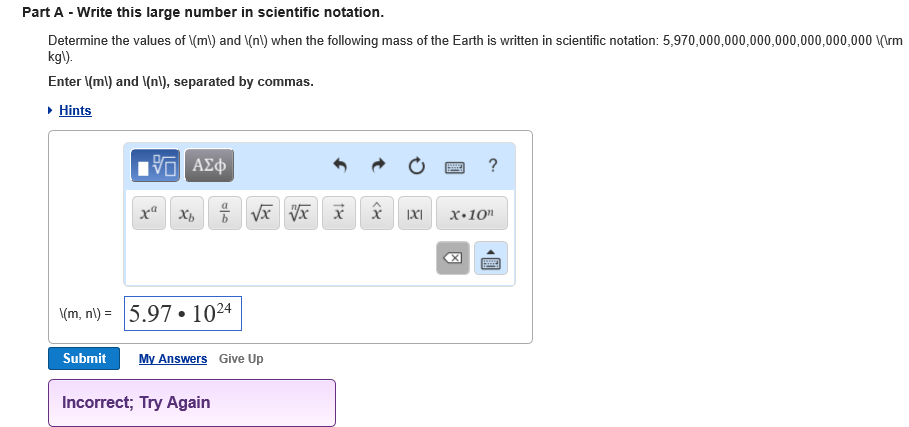Image resolution: width=909 pixels, height=427 pixels.
Task: Insert a subscript template (x_b)
Action: click(x=187, y=214)
